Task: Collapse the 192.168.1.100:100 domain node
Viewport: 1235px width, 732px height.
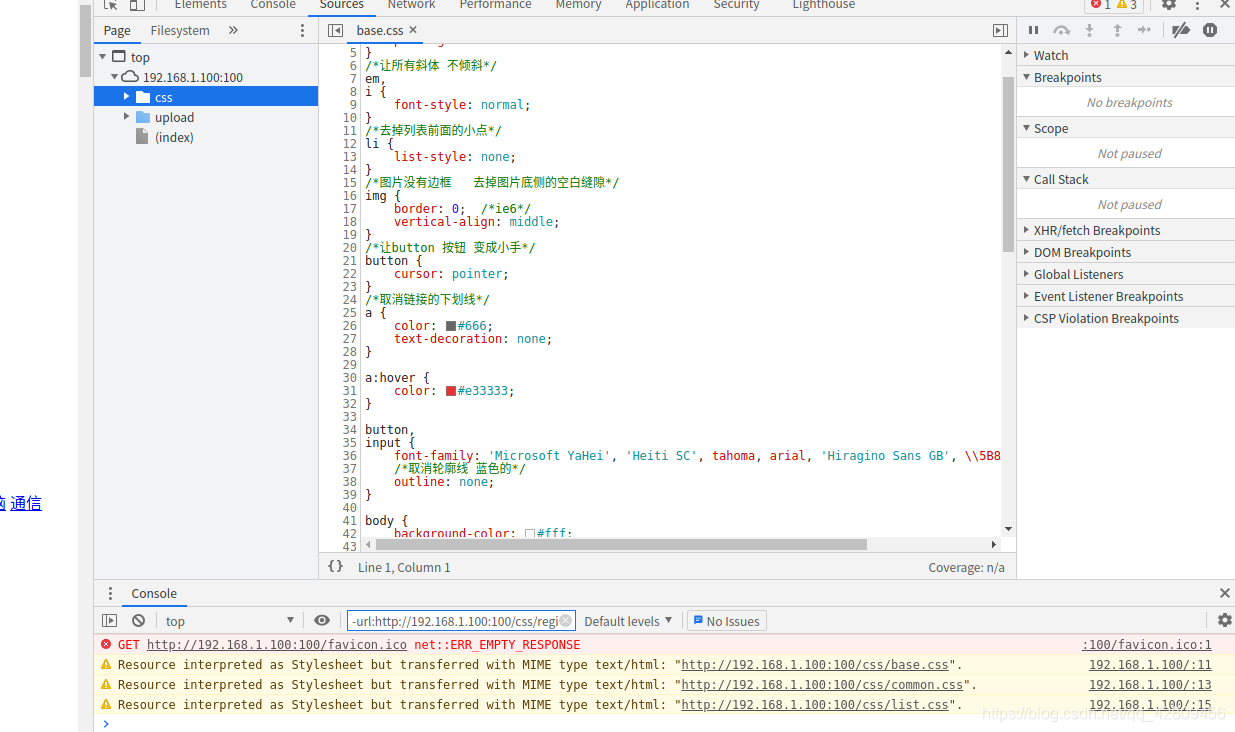Action: point(115,77)
